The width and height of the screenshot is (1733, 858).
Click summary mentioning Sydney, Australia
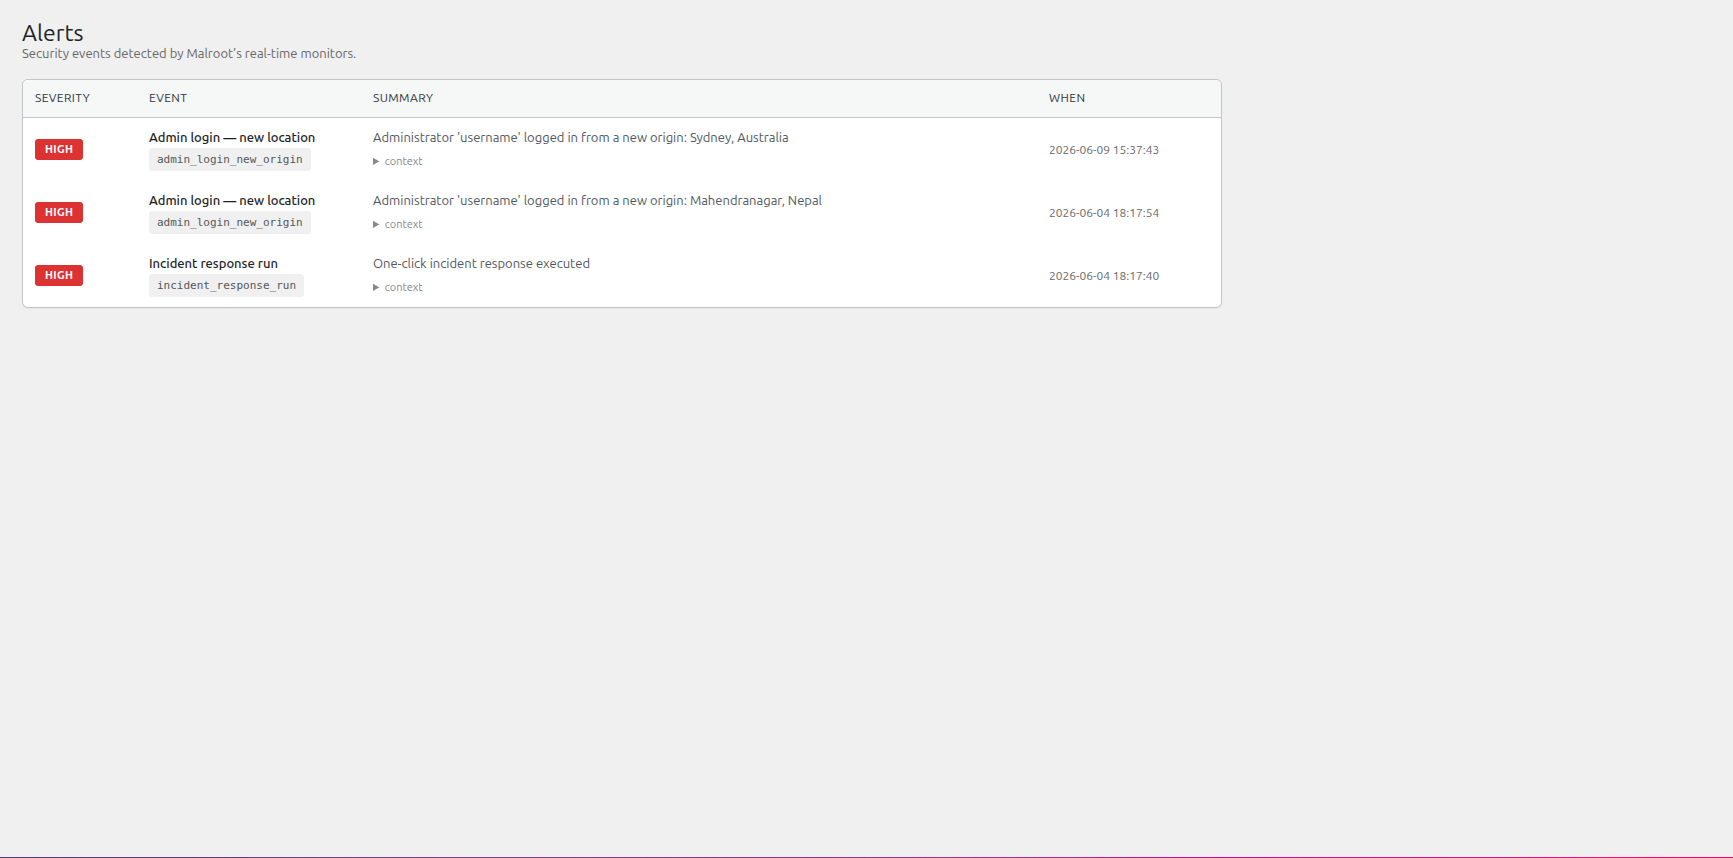point(581,137)
